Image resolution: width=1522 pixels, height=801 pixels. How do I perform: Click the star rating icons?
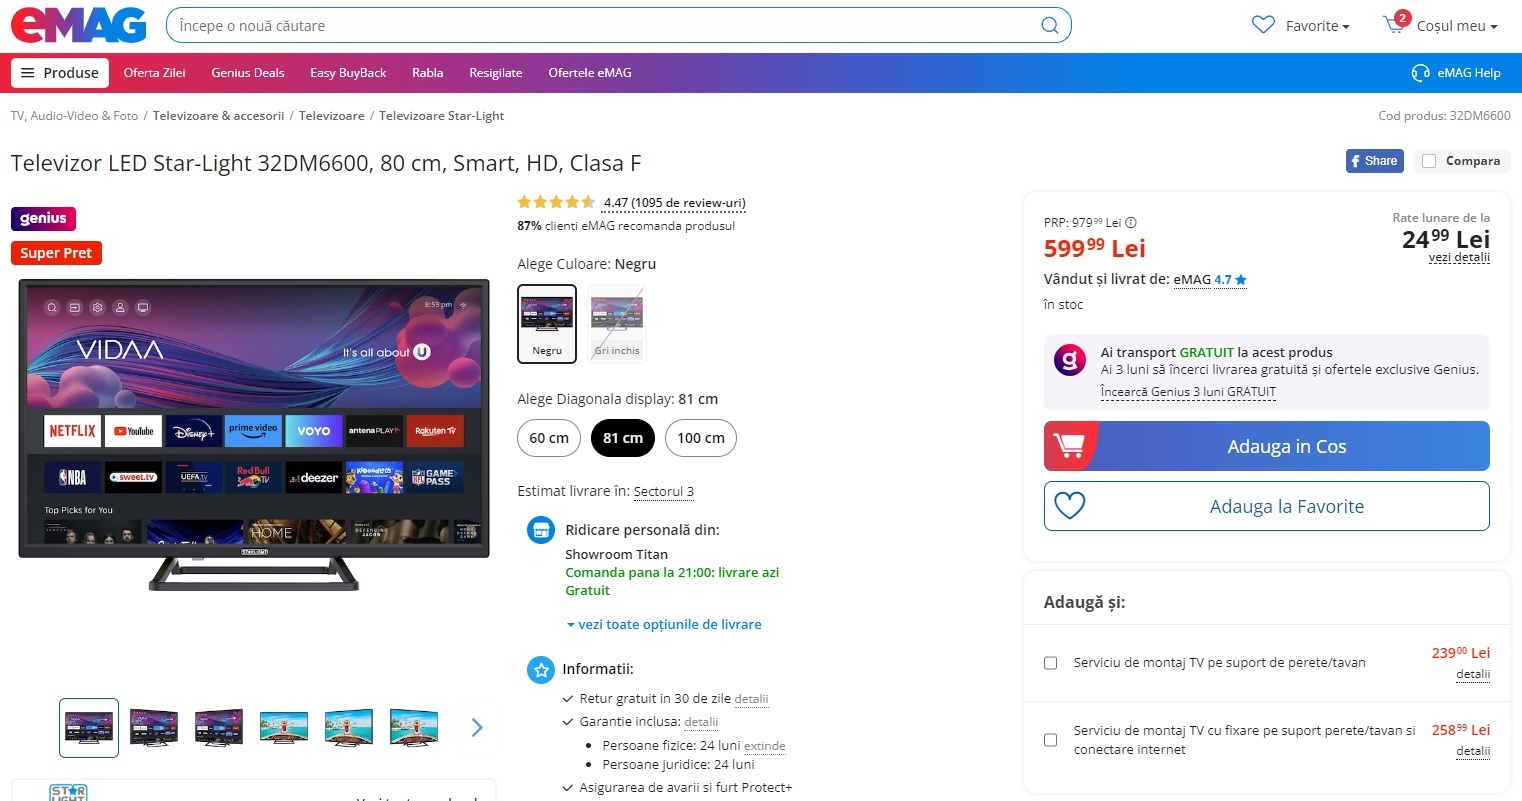556,202
